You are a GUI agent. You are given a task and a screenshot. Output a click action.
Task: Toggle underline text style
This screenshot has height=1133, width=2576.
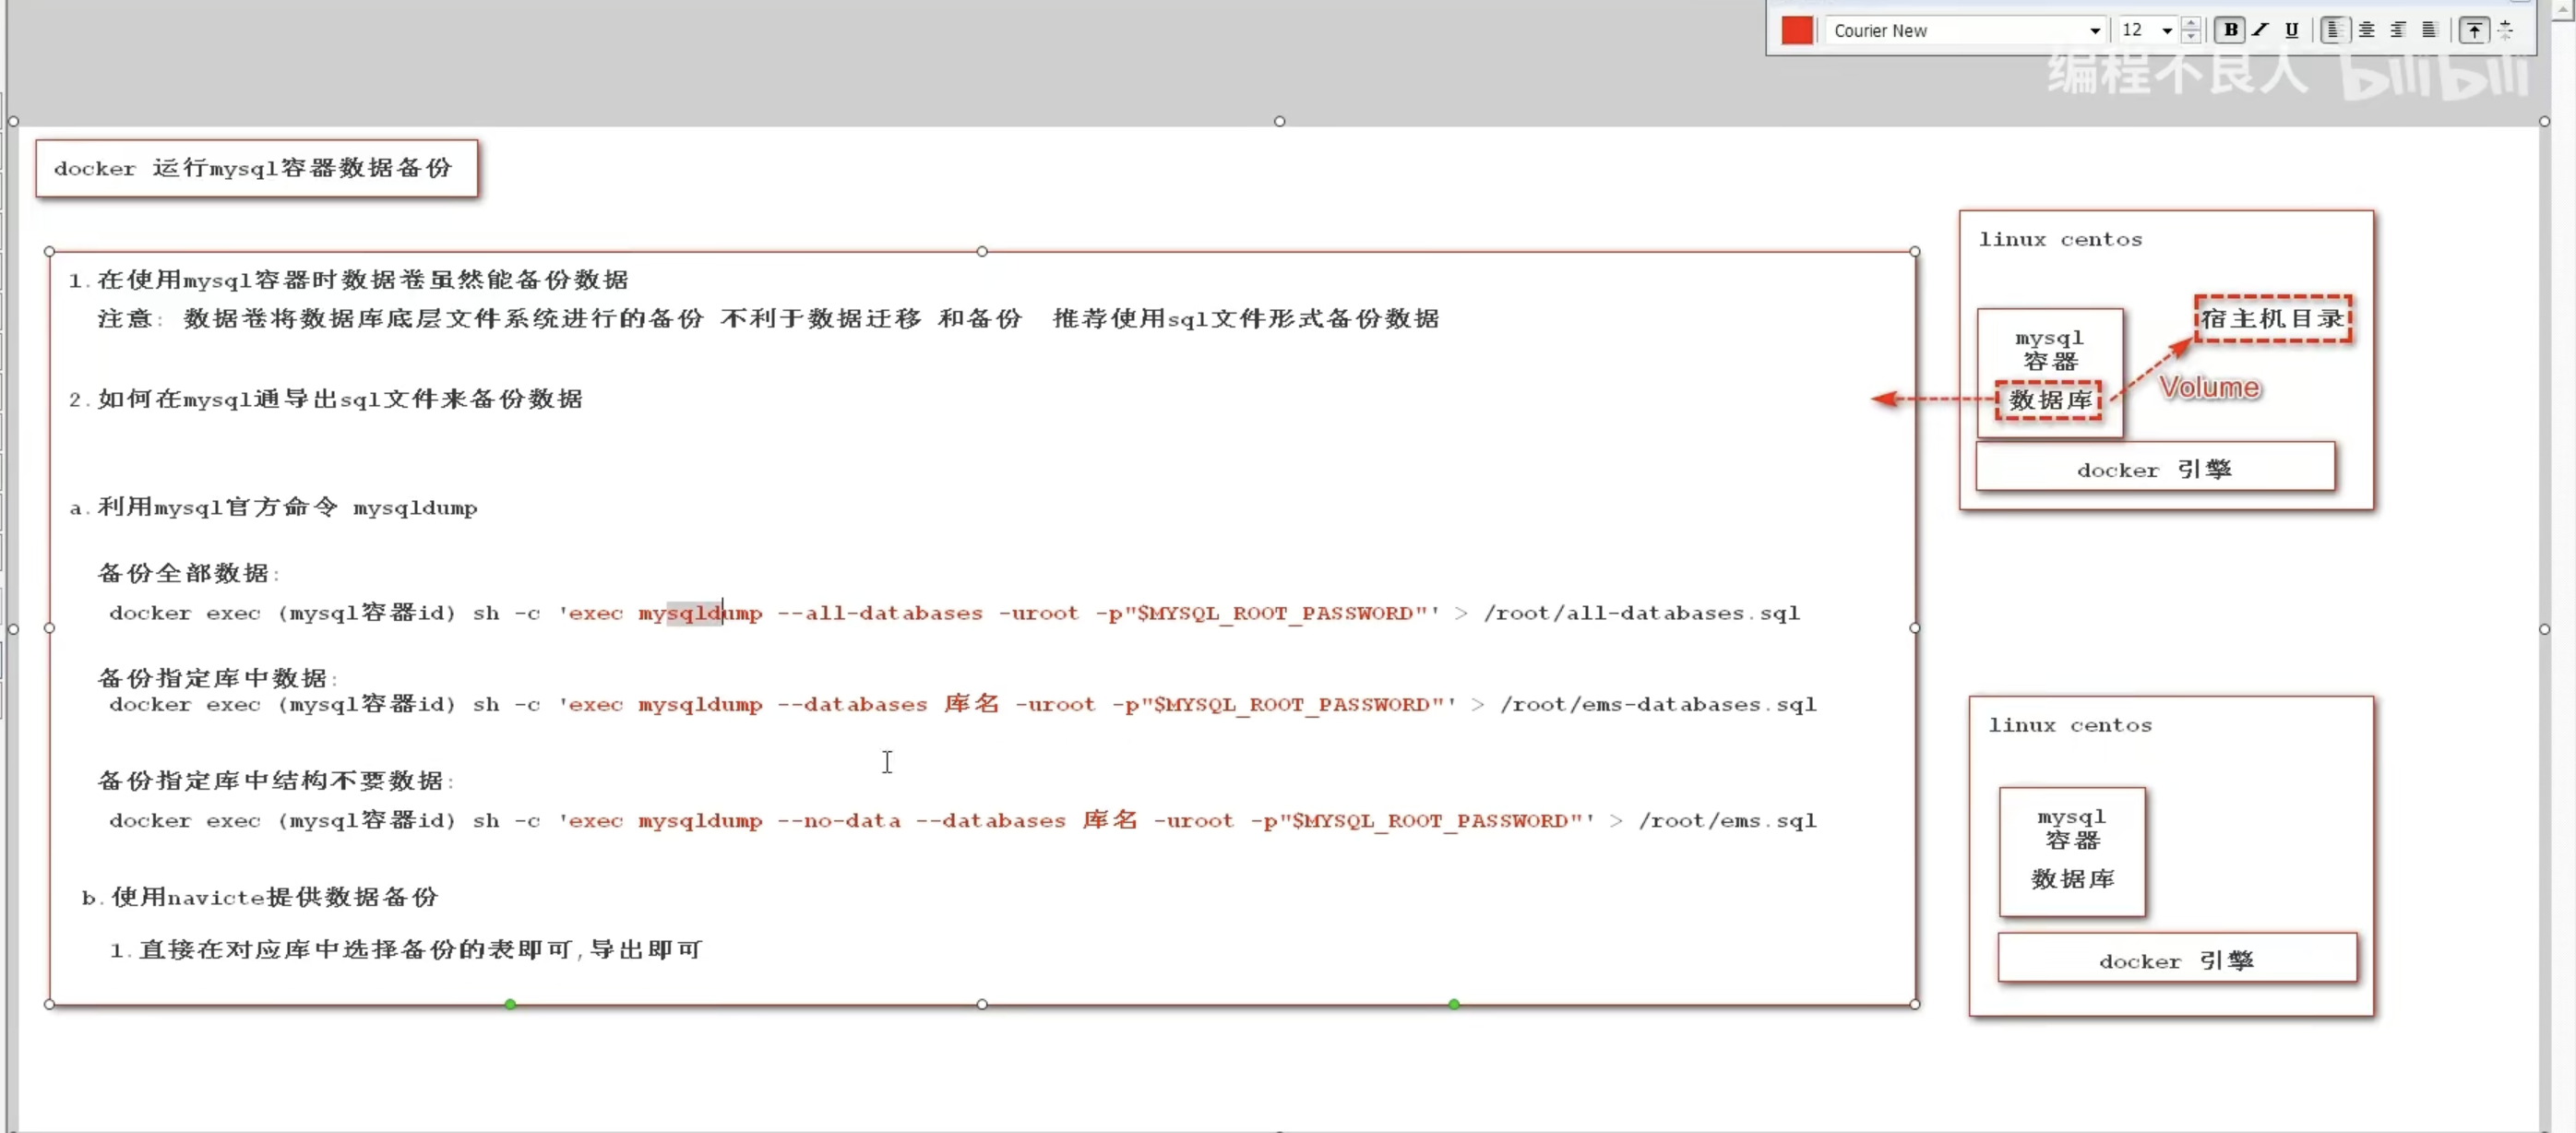point(2291,30)
